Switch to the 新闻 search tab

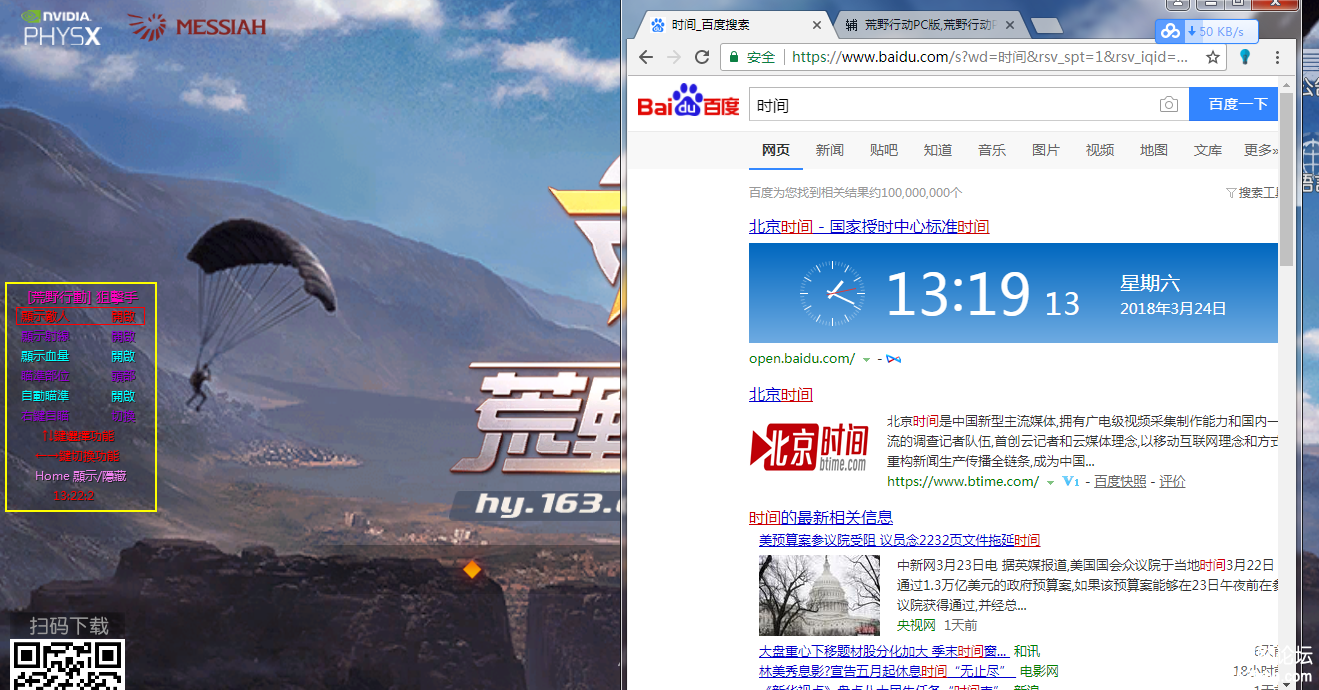tap(830, 150)
